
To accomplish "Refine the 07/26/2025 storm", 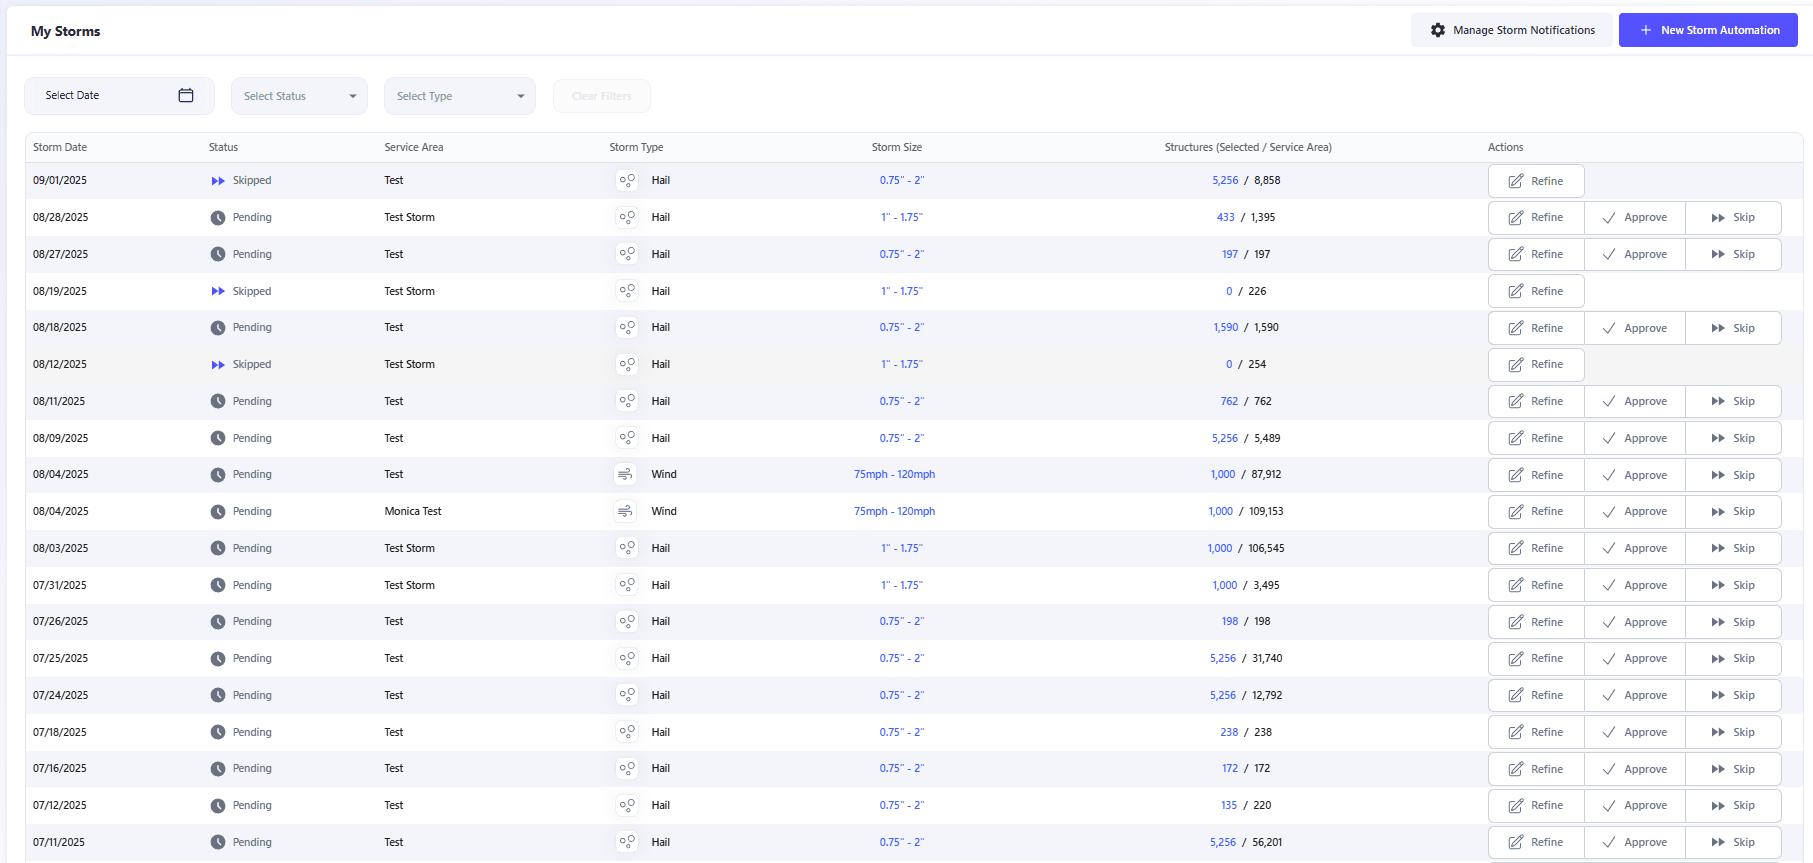I will pos(1536,622).
